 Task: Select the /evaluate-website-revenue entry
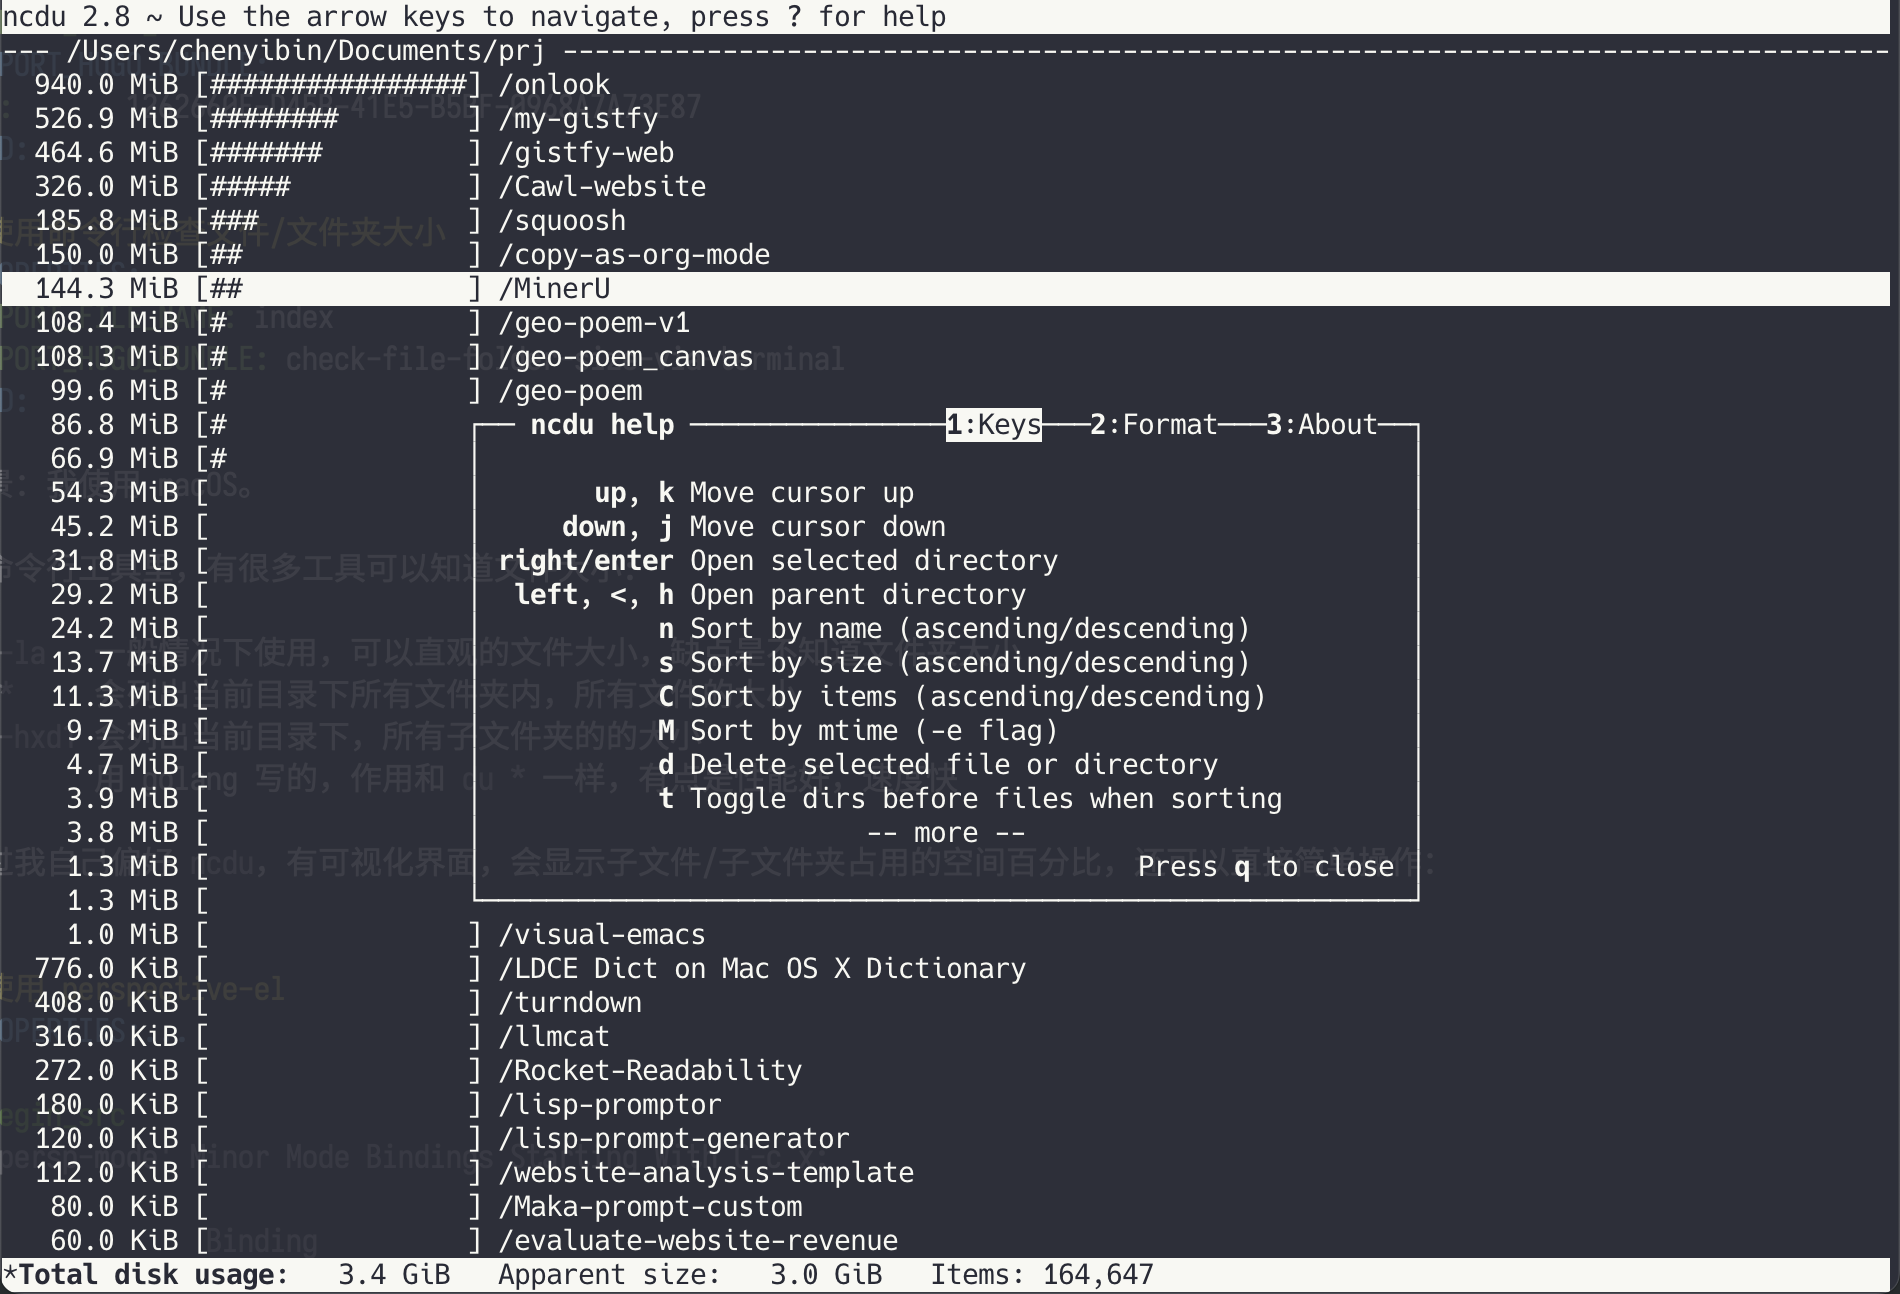tap(950, 1241)
